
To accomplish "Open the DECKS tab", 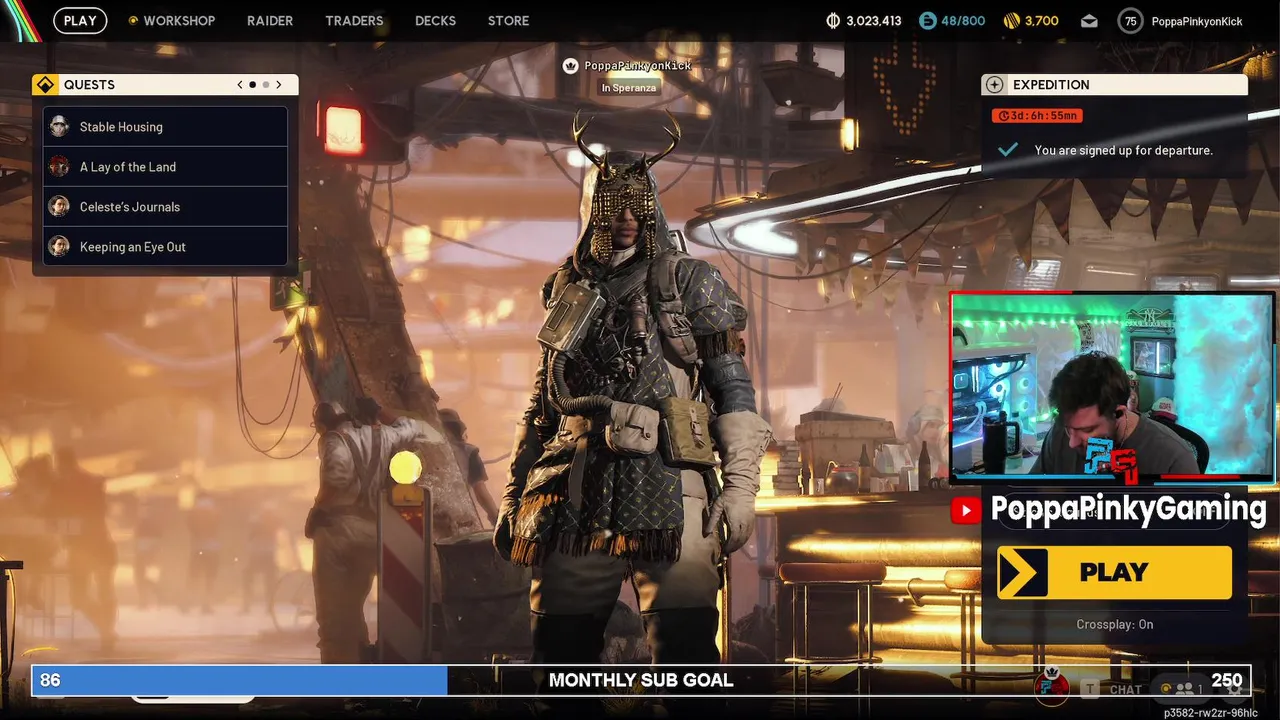I will (x=435, y=21).
